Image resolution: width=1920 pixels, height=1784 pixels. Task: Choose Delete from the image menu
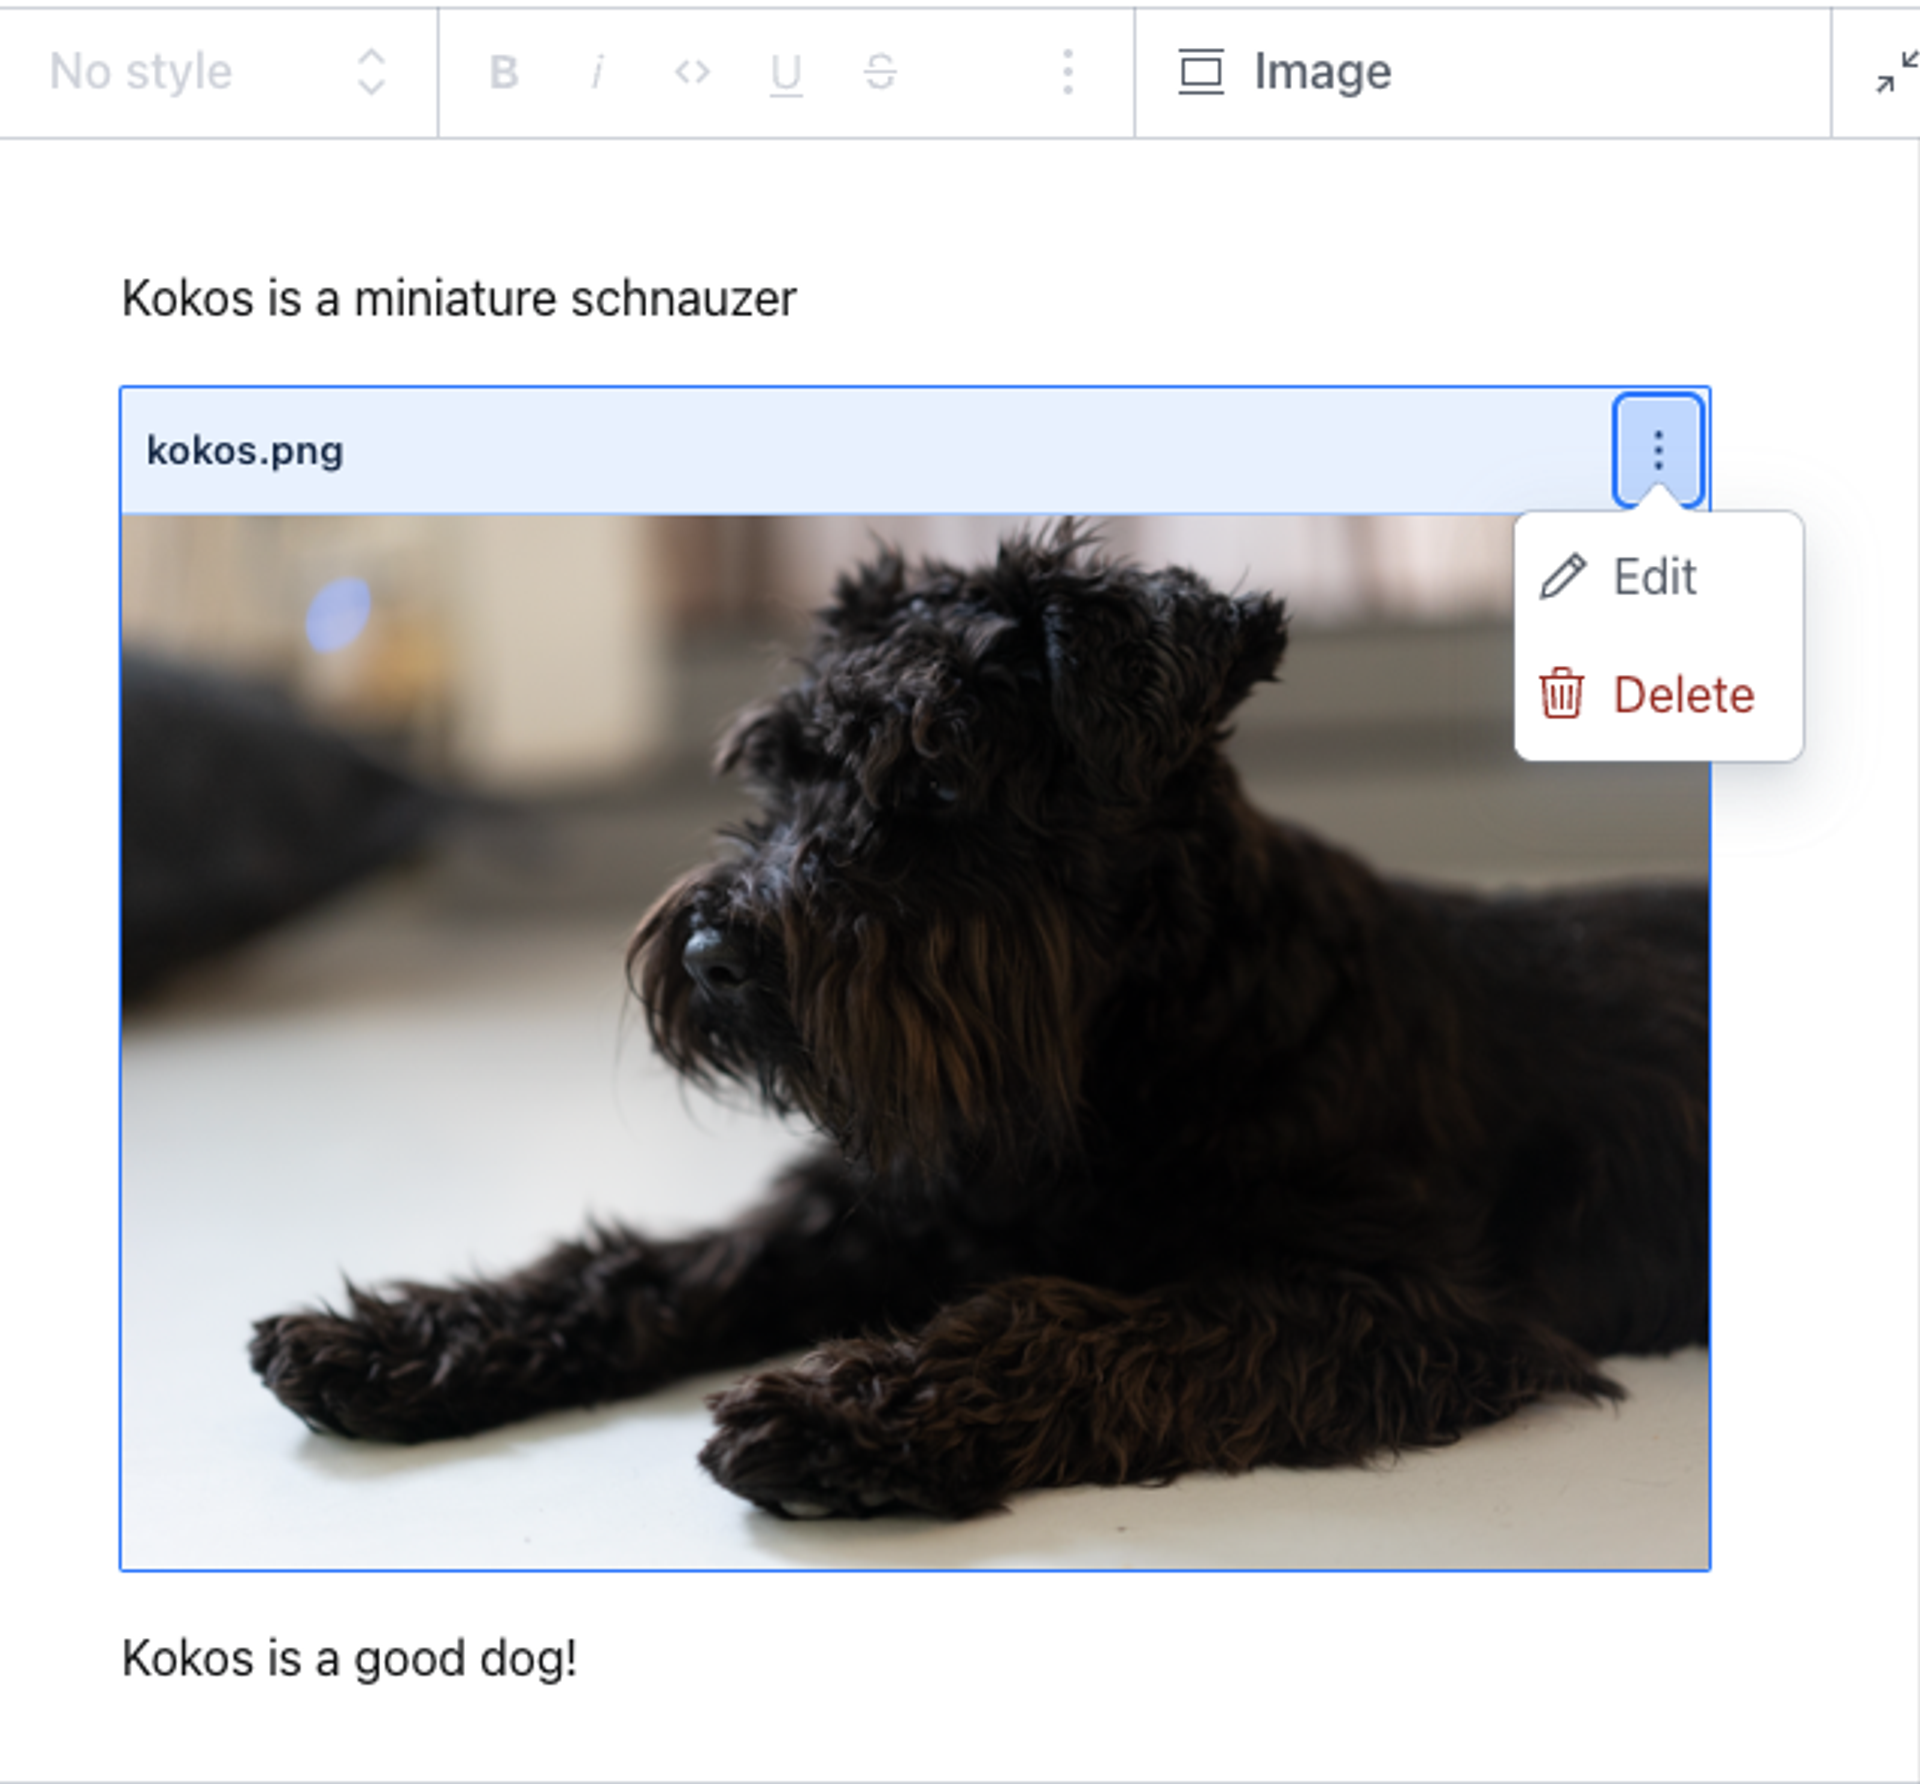tap(1683, 695)
